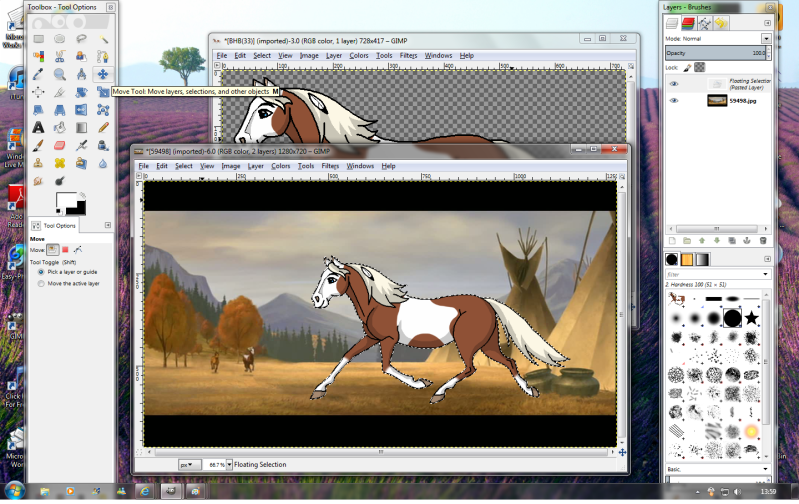The width and height of the screenshot is (799, 504).
Task: Enable the "Pick a layer or guide" option
Action: point(41,272)
